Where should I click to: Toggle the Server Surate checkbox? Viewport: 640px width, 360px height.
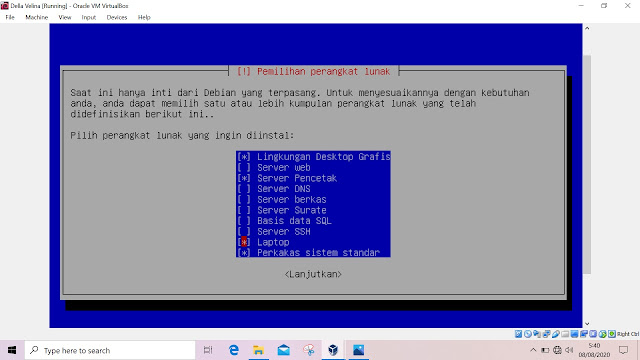(244, 210)
